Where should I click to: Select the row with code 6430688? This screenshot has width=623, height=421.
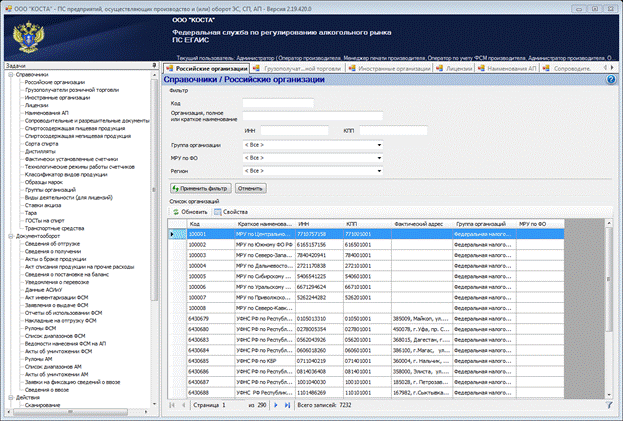point(366,393)
